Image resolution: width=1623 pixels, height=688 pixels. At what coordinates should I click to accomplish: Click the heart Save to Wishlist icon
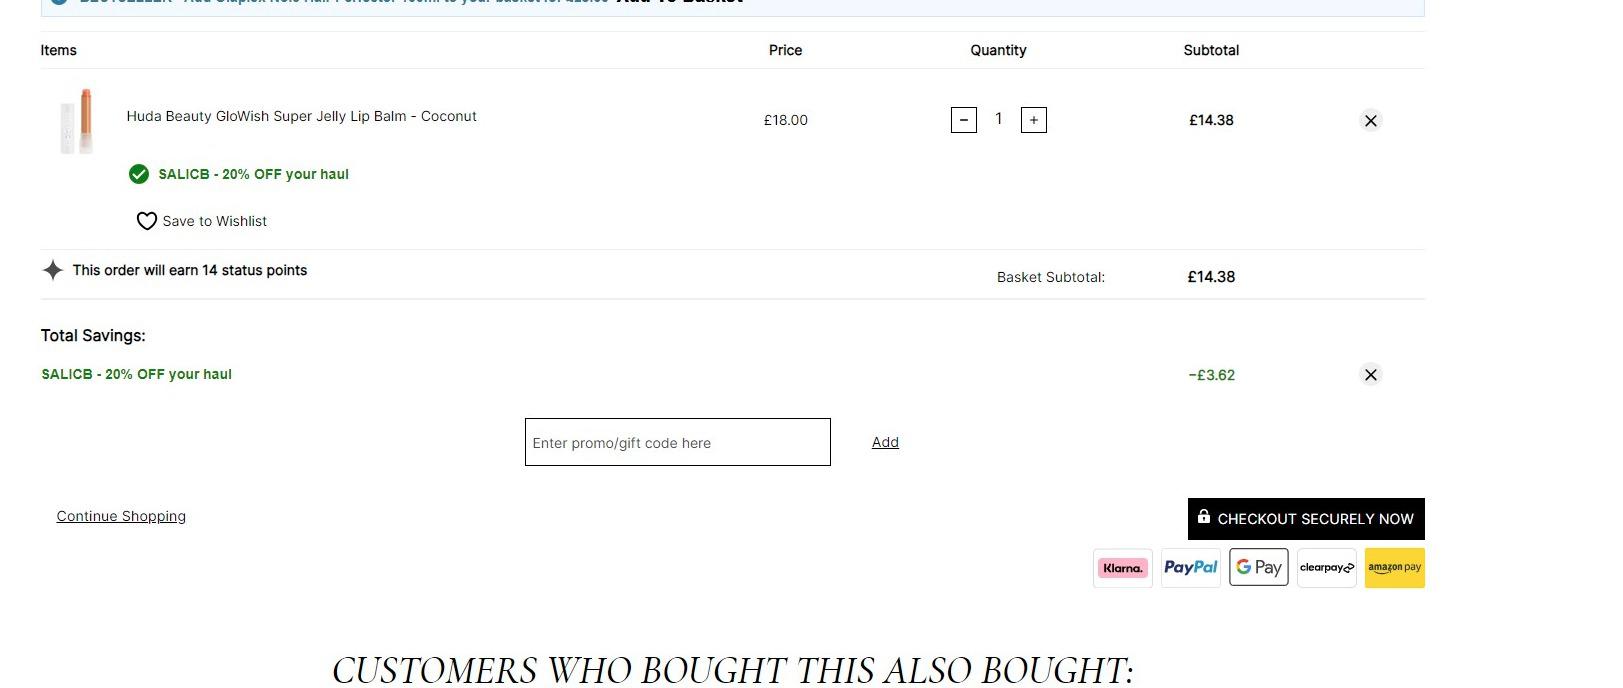[147, 221]
